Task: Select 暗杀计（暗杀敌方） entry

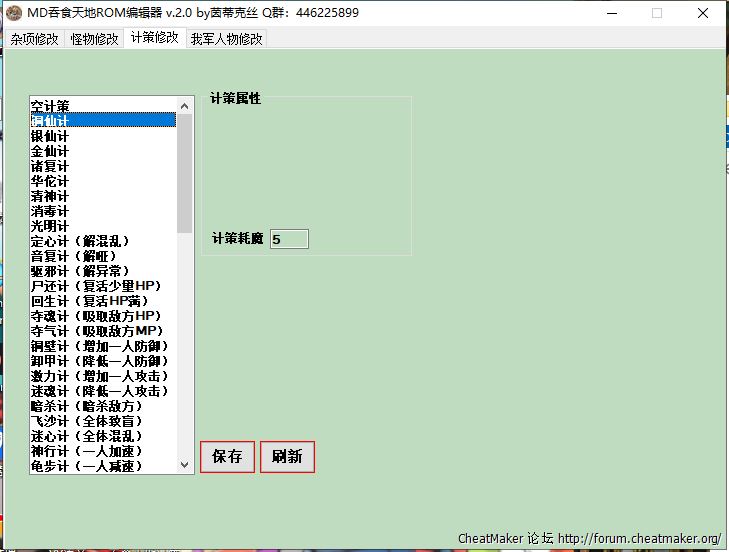Action: click(87, 406)
